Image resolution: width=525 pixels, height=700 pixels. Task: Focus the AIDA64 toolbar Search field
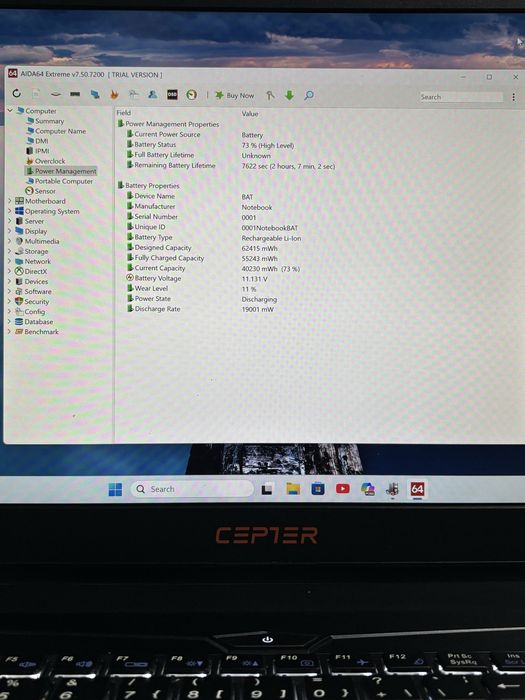[x=461, y=96]
